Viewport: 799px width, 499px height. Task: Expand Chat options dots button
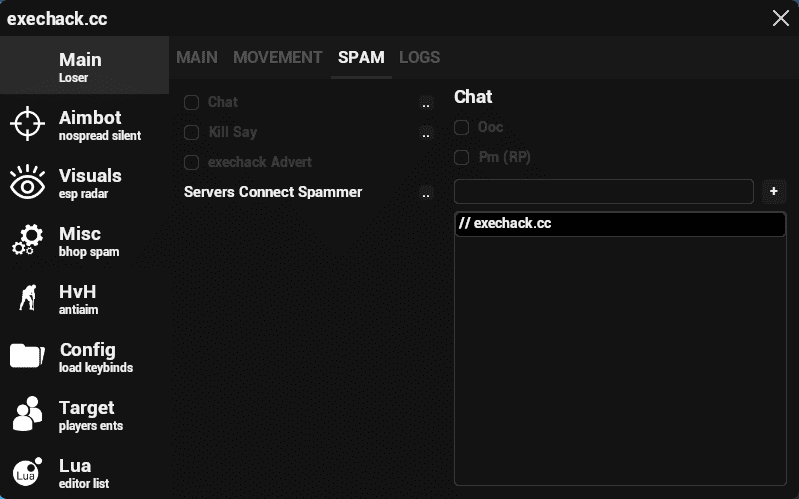click(426, 103)
